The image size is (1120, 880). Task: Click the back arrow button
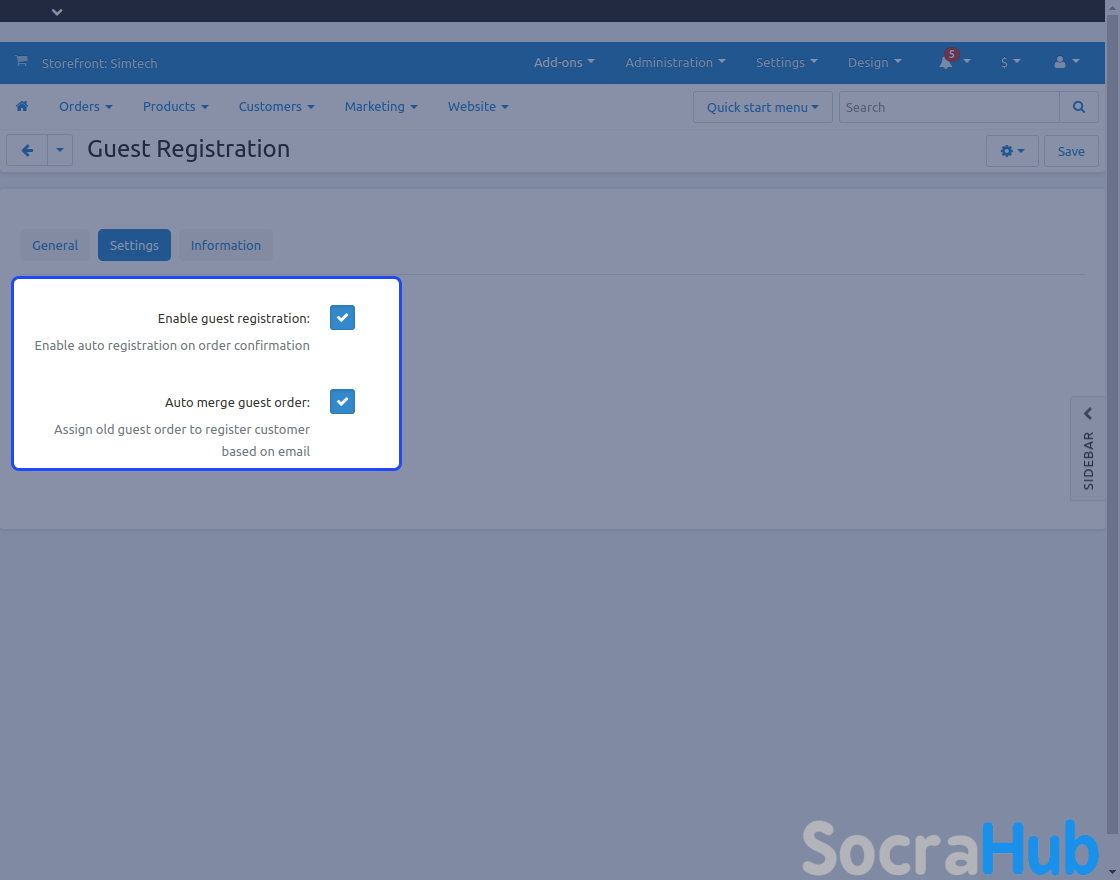pyautogui.click(x=27, y=150)
